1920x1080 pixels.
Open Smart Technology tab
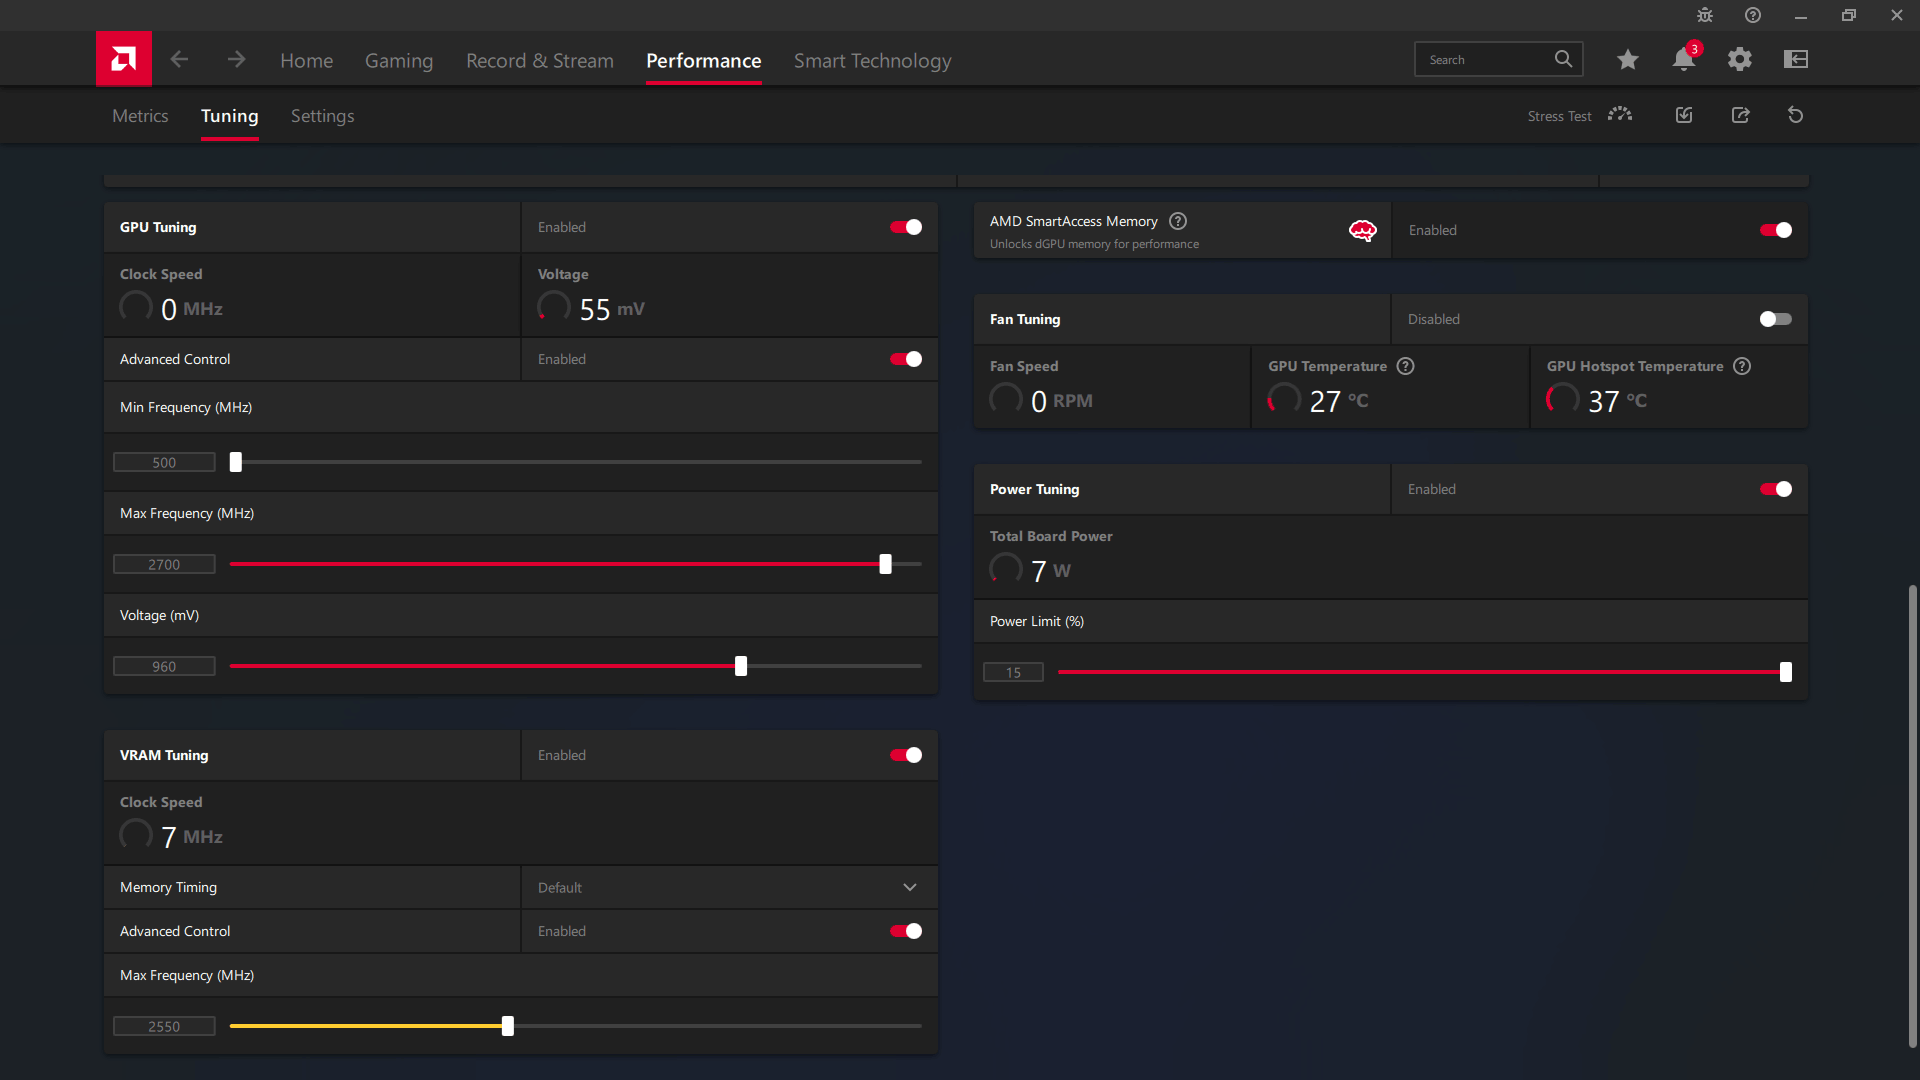coord(873,61)
